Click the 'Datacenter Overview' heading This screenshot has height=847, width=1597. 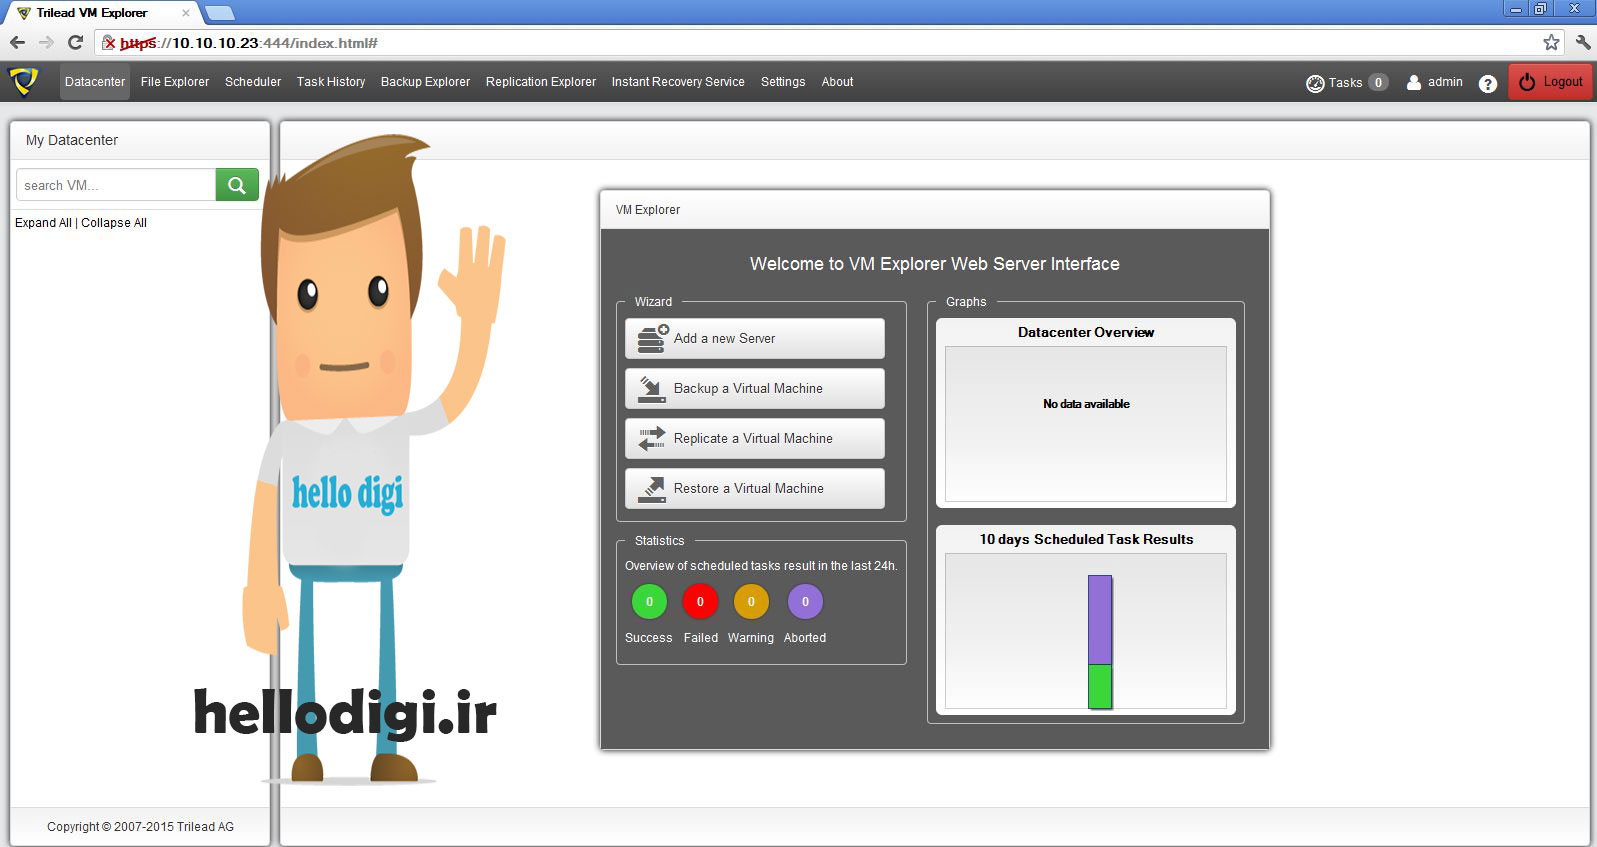1086,332
